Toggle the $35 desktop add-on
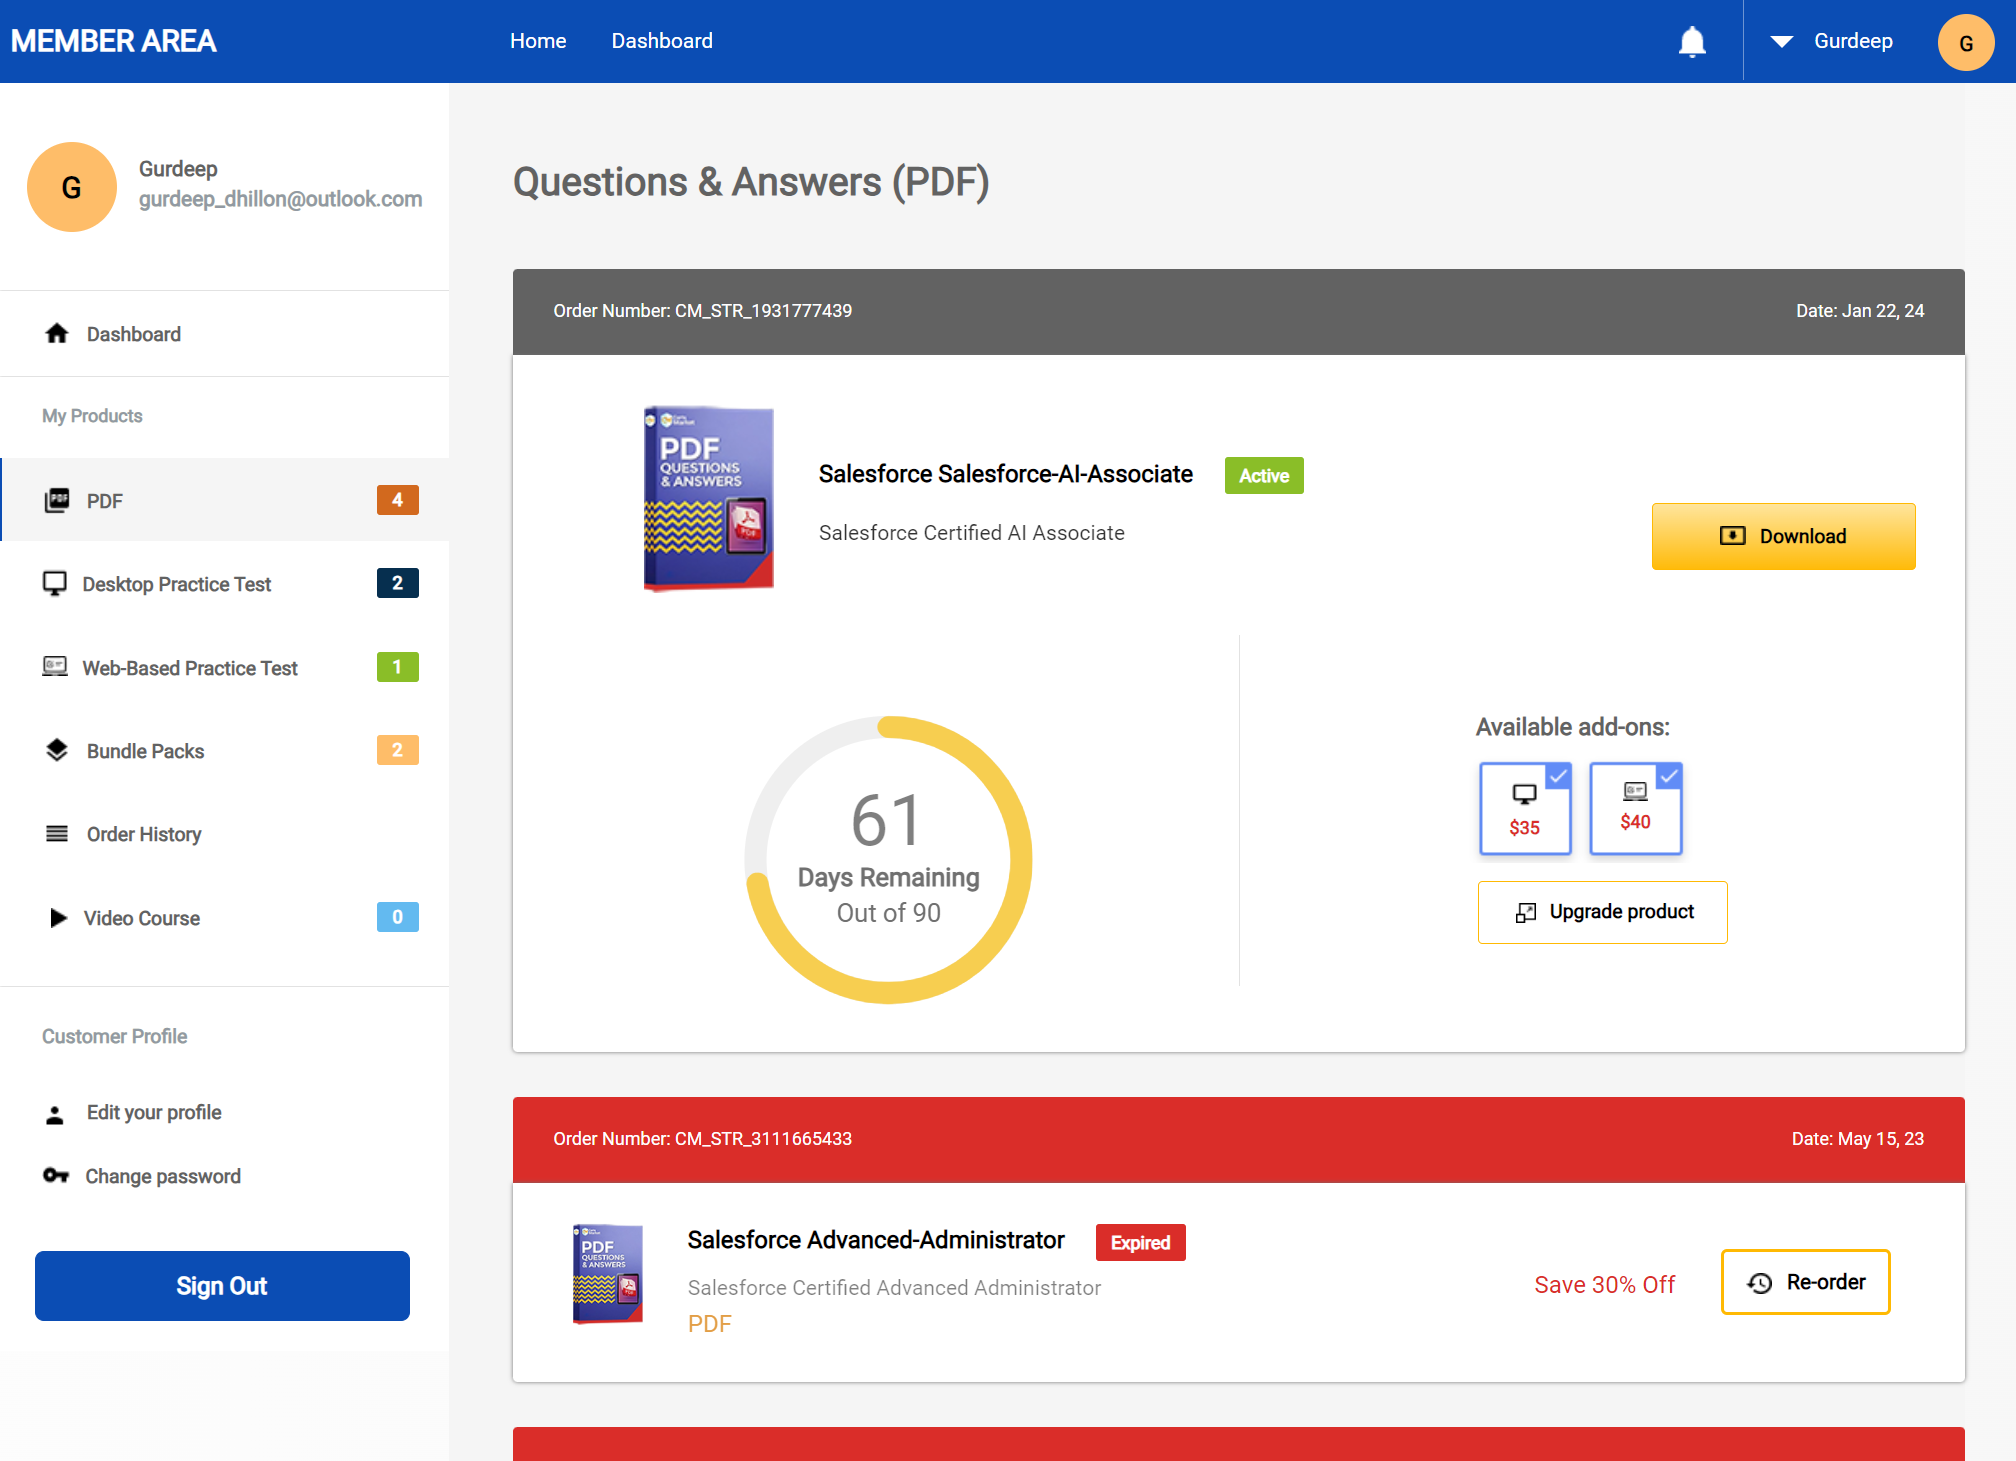The height and width of the screenshot is (1461, 2016). 1525,808
